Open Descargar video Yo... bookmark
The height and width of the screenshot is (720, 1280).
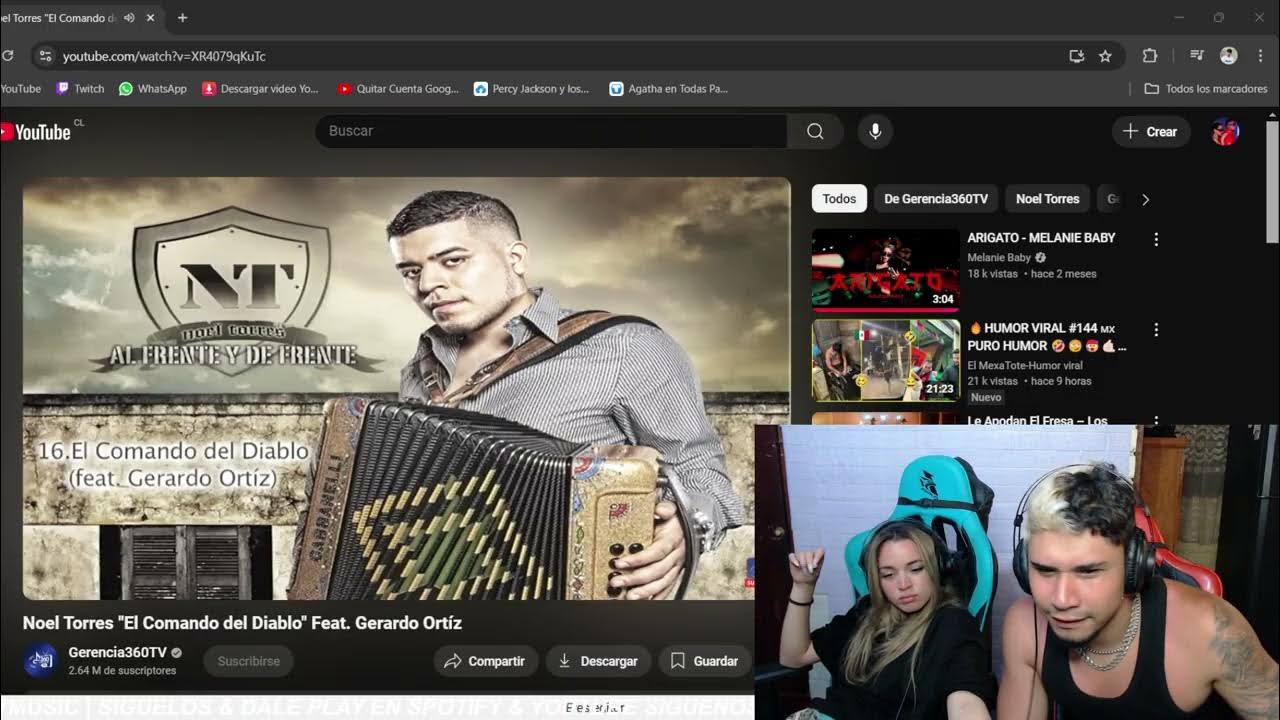[260, 89]
